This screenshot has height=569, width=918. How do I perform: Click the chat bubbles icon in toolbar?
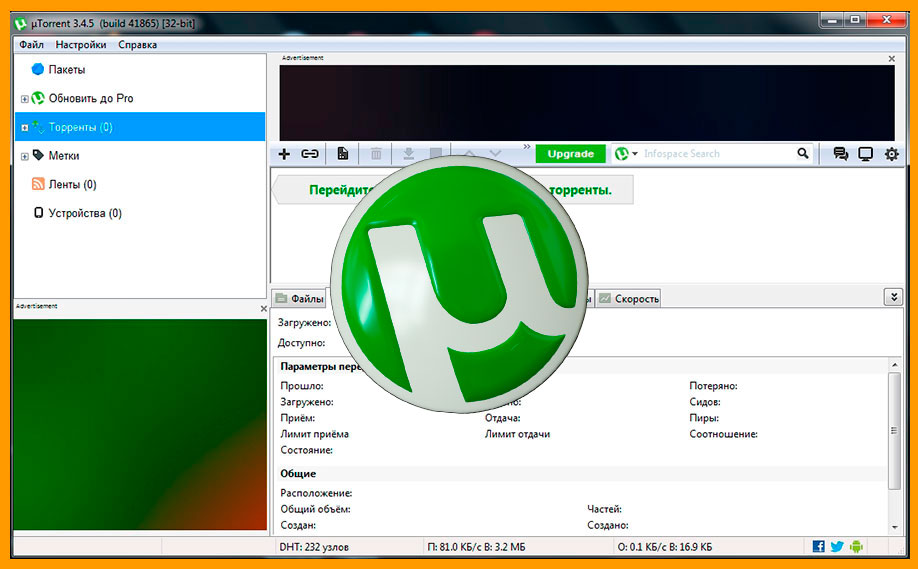click(841, 154)
